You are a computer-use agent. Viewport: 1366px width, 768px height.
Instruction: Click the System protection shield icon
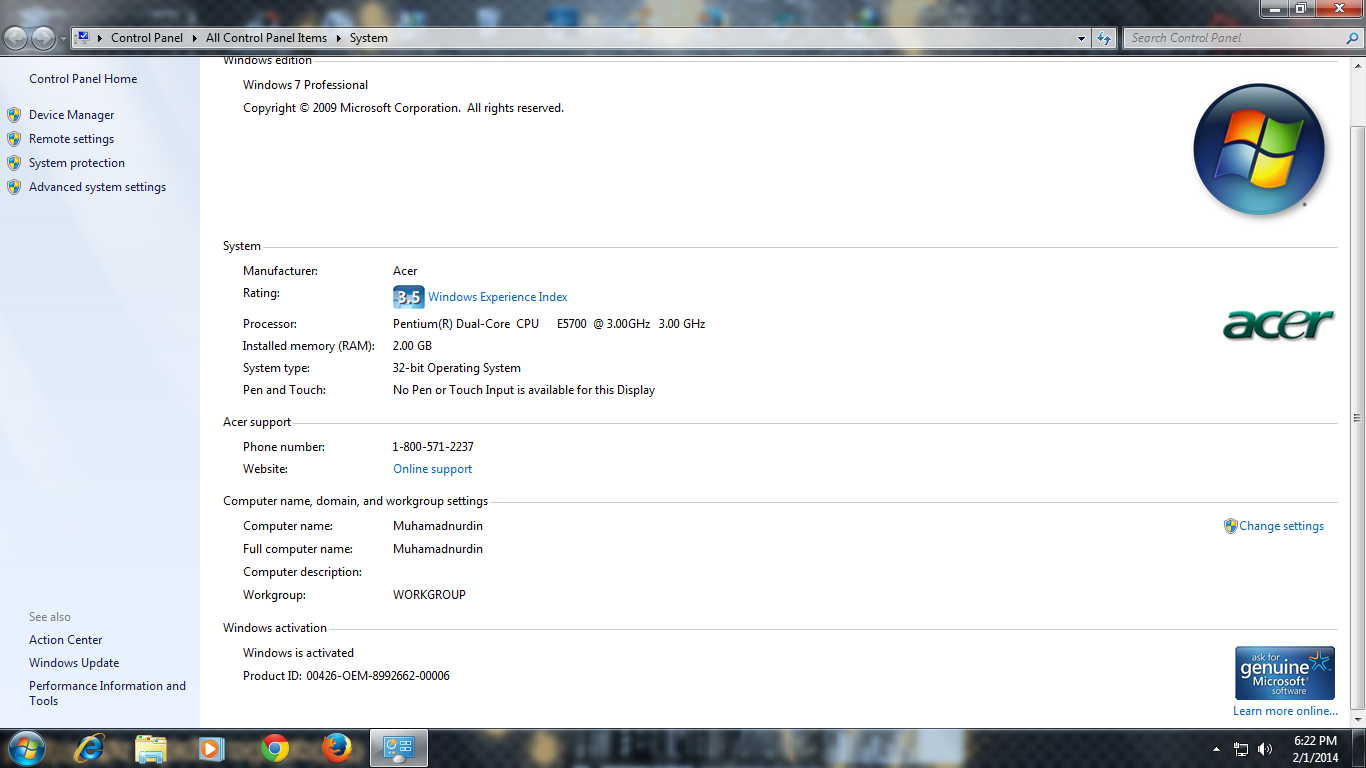point(14,163)
